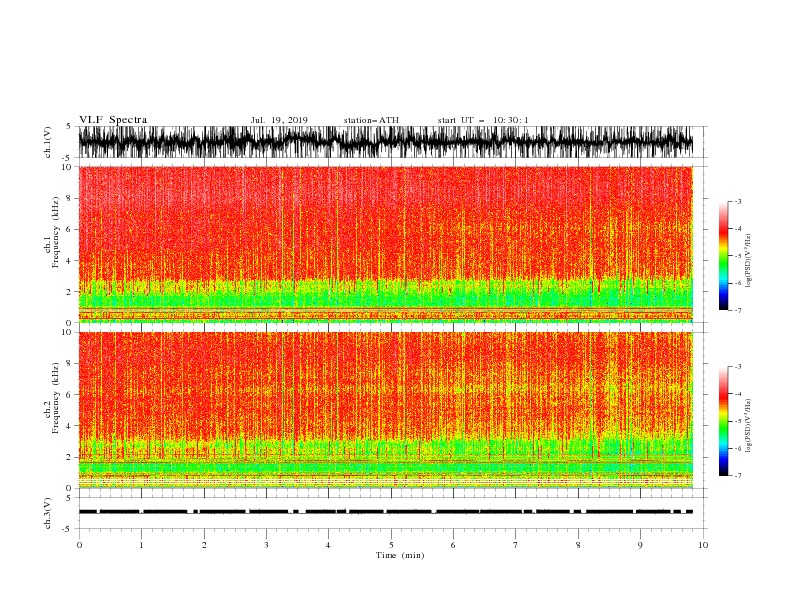Select the date 'Jul. 19, 2019'
The height and width of the screenshot is (612, 792).
click(x=279, y=120)
